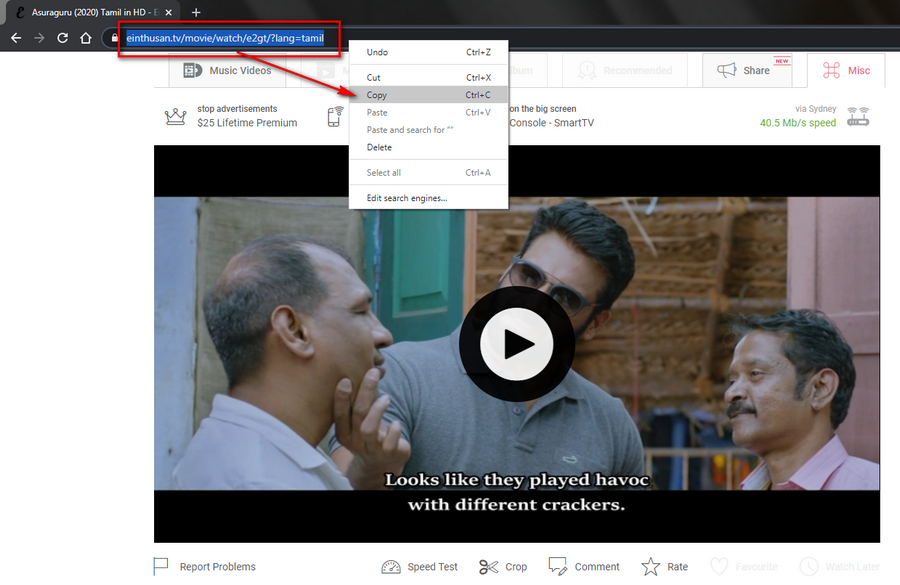Click the Share megaphone icon

(x=727, y=71)
